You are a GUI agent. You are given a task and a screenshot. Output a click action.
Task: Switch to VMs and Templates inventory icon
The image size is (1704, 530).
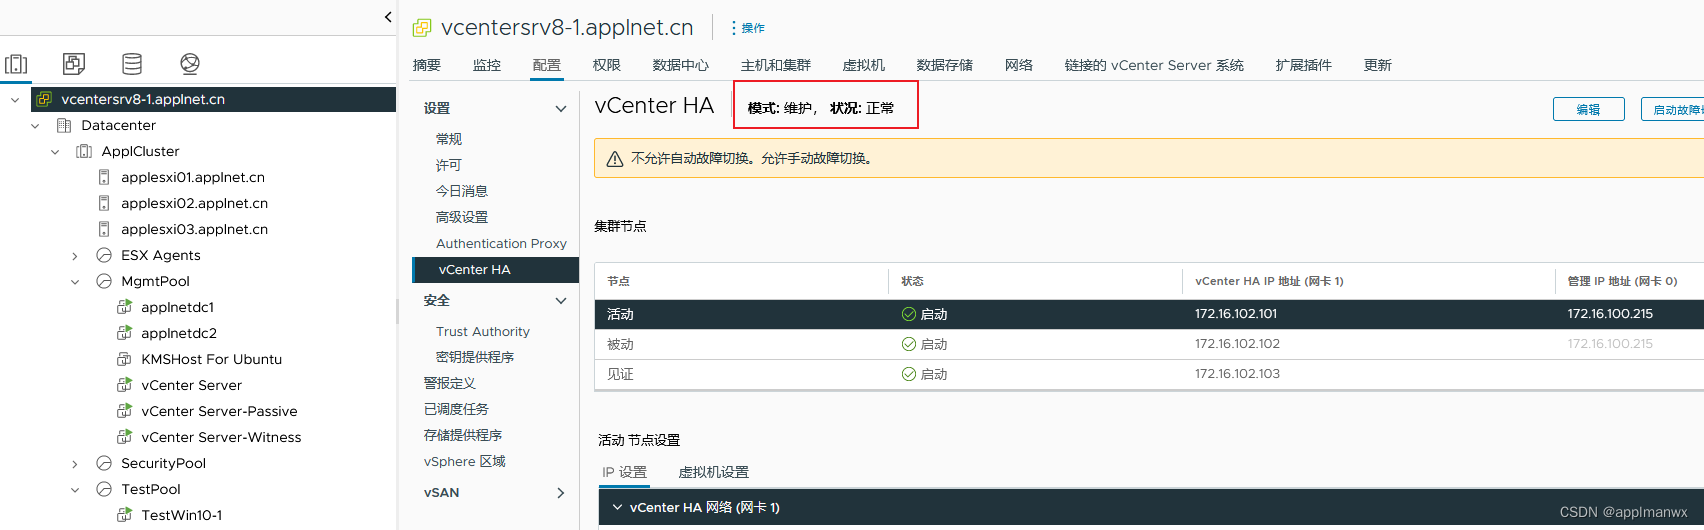click(74, 64)
